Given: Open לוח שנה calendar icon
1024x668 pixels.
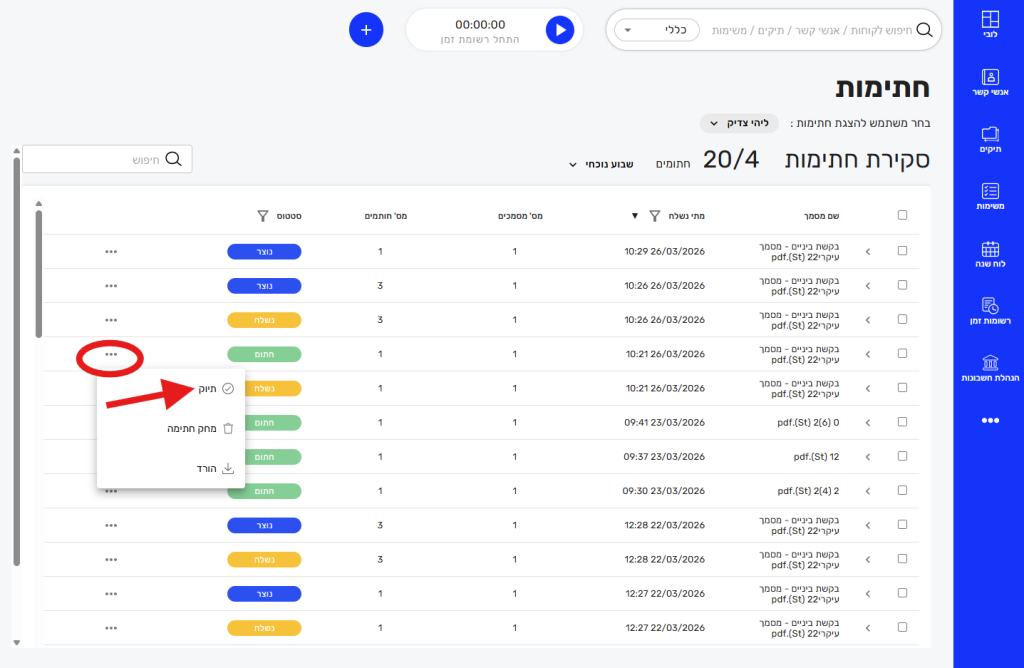Looking at the screenshot, I should pyautogui.click(x=989, y=255).
